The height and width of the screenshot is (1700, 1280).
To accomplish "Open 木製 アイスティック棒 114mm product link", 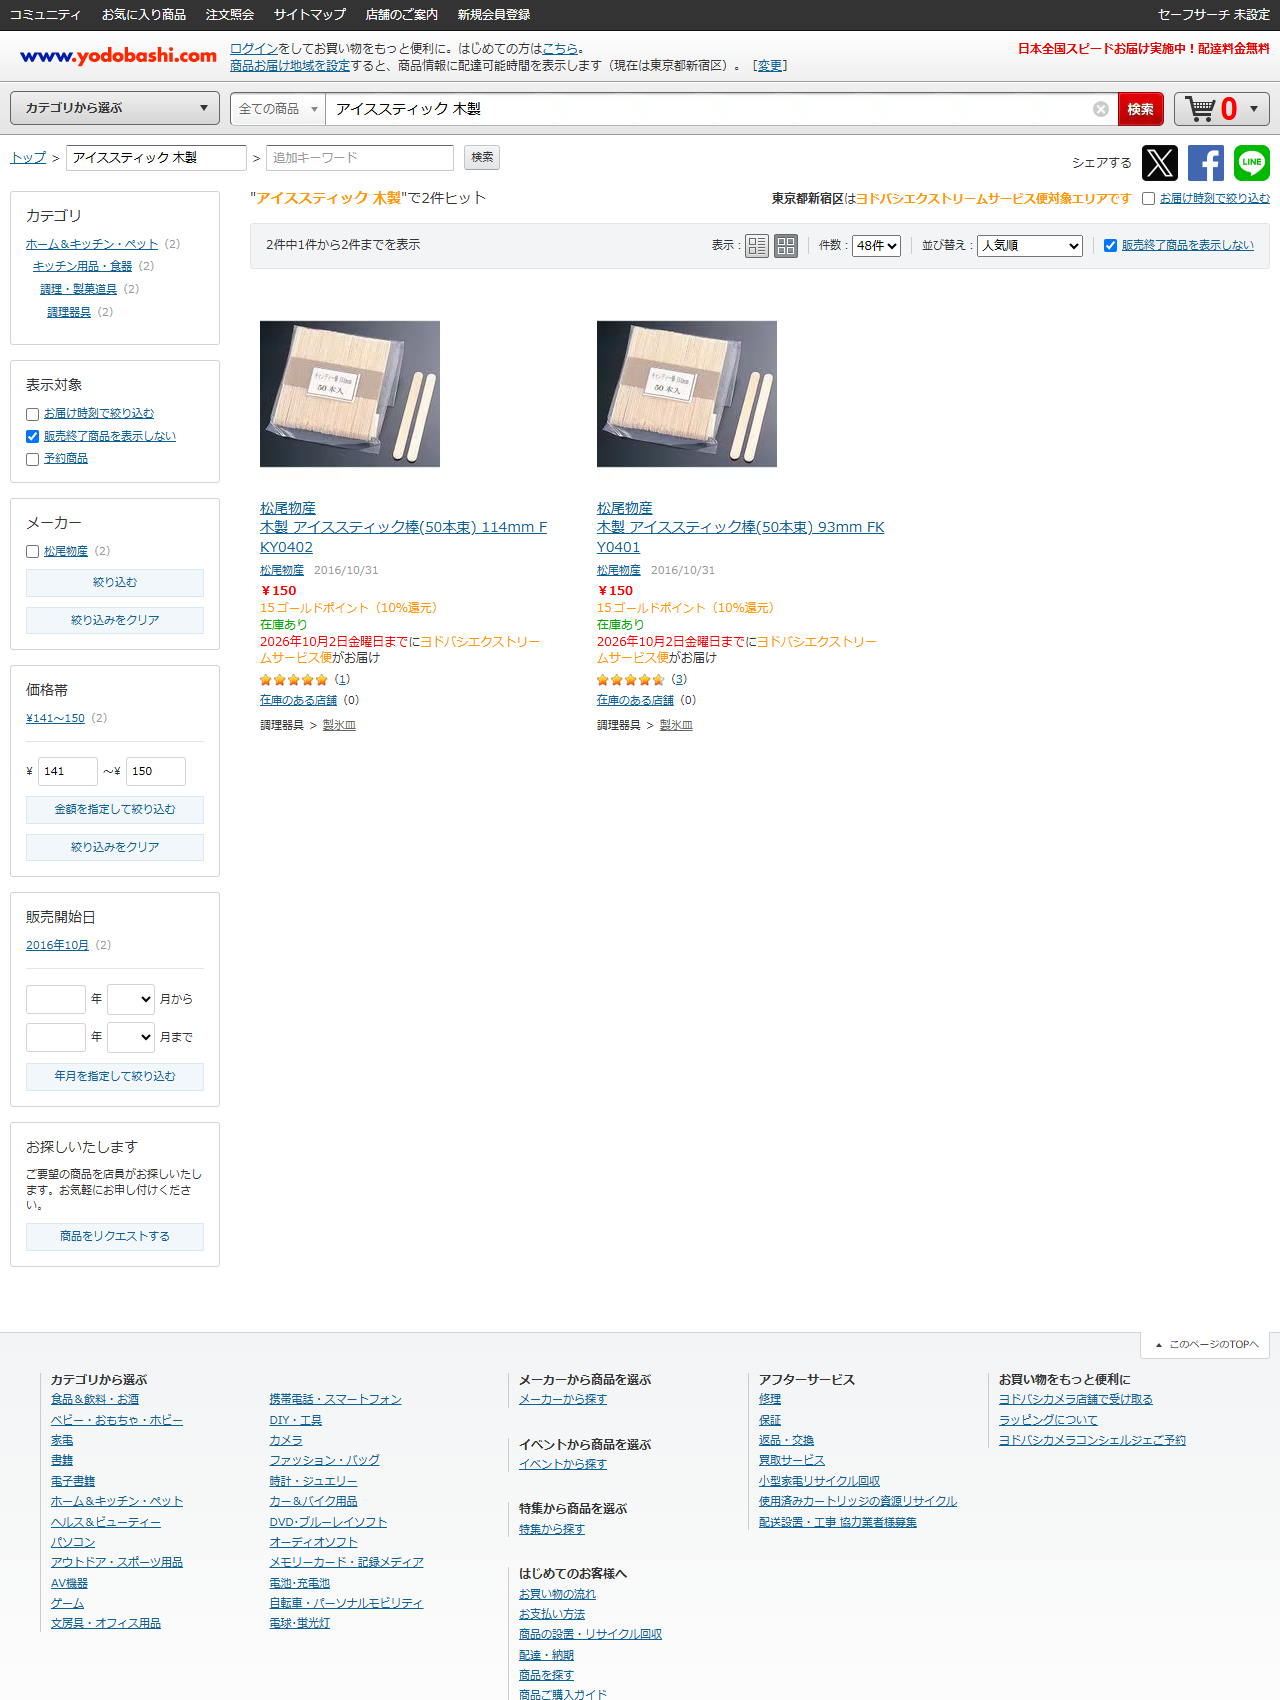I will 403,537.
